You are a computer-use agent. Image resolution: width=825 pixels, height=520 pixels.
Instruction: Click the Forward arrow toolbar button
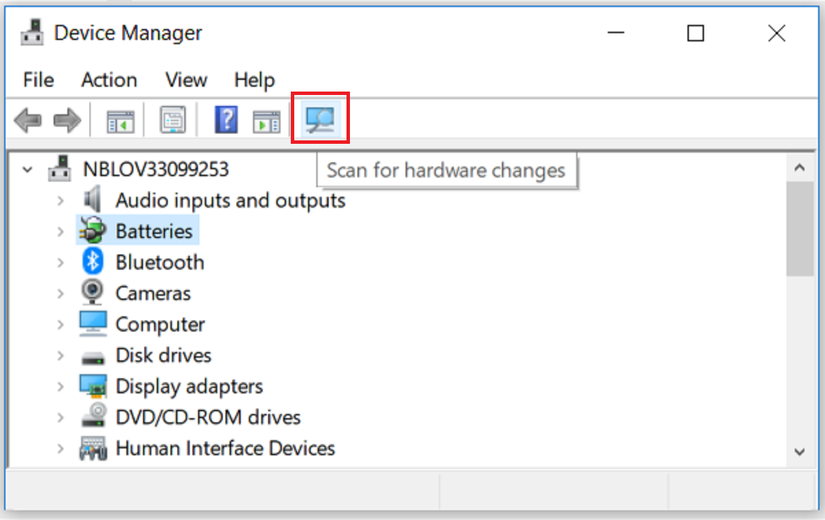pyautogui.click(x=67, y=120)
